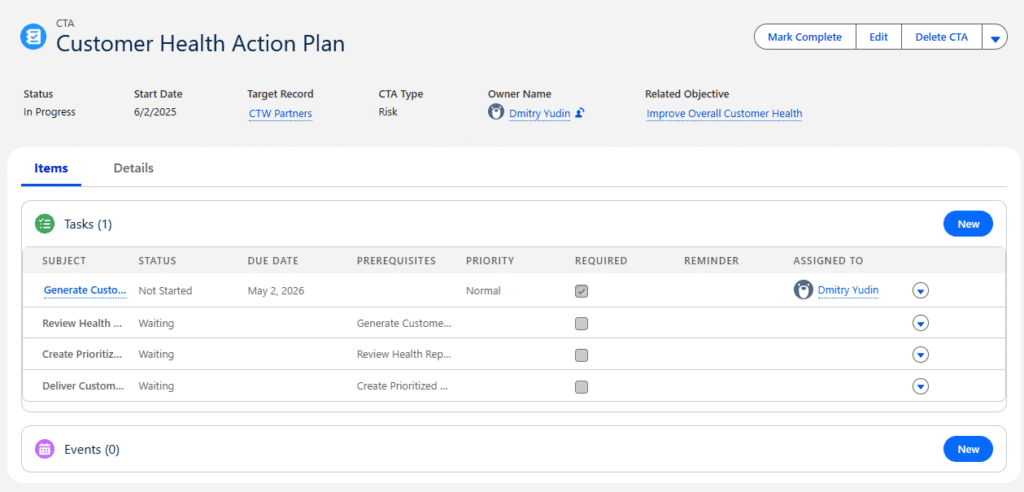Open more actions dropdown next to Delete CTA
This screenshot has height=492, width=1024.
tap(994, 38)
